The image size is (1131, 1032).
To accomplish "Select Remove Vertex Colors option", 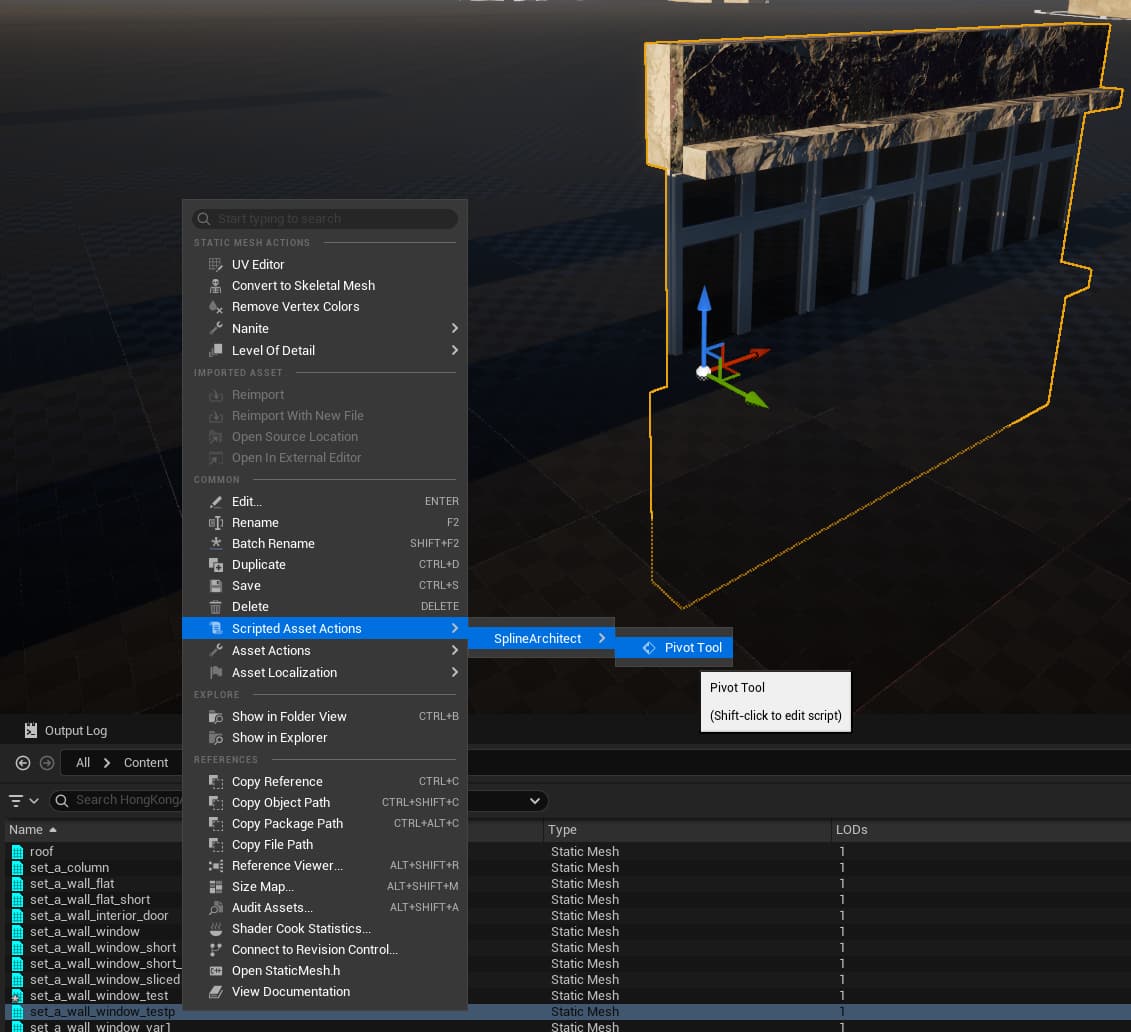I will pos(295,307).
